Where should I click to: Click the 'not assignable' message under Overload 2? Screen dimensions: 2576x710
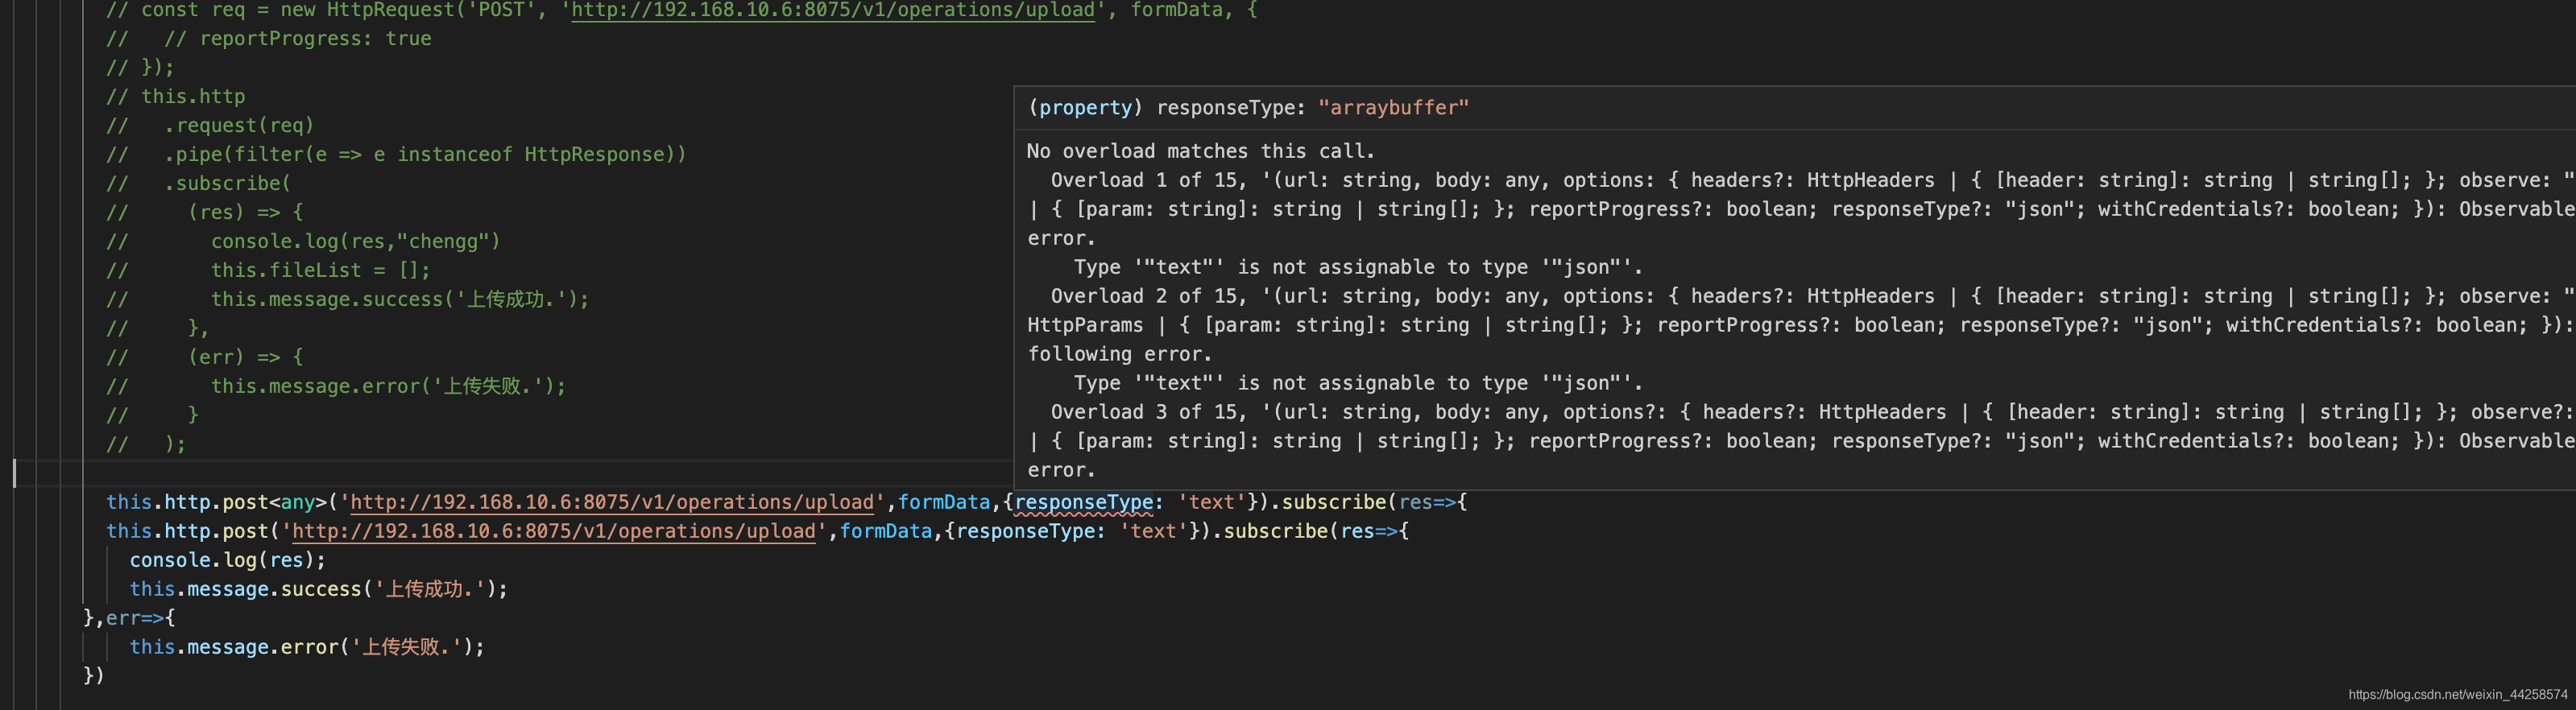click(x=1358, y=383)
